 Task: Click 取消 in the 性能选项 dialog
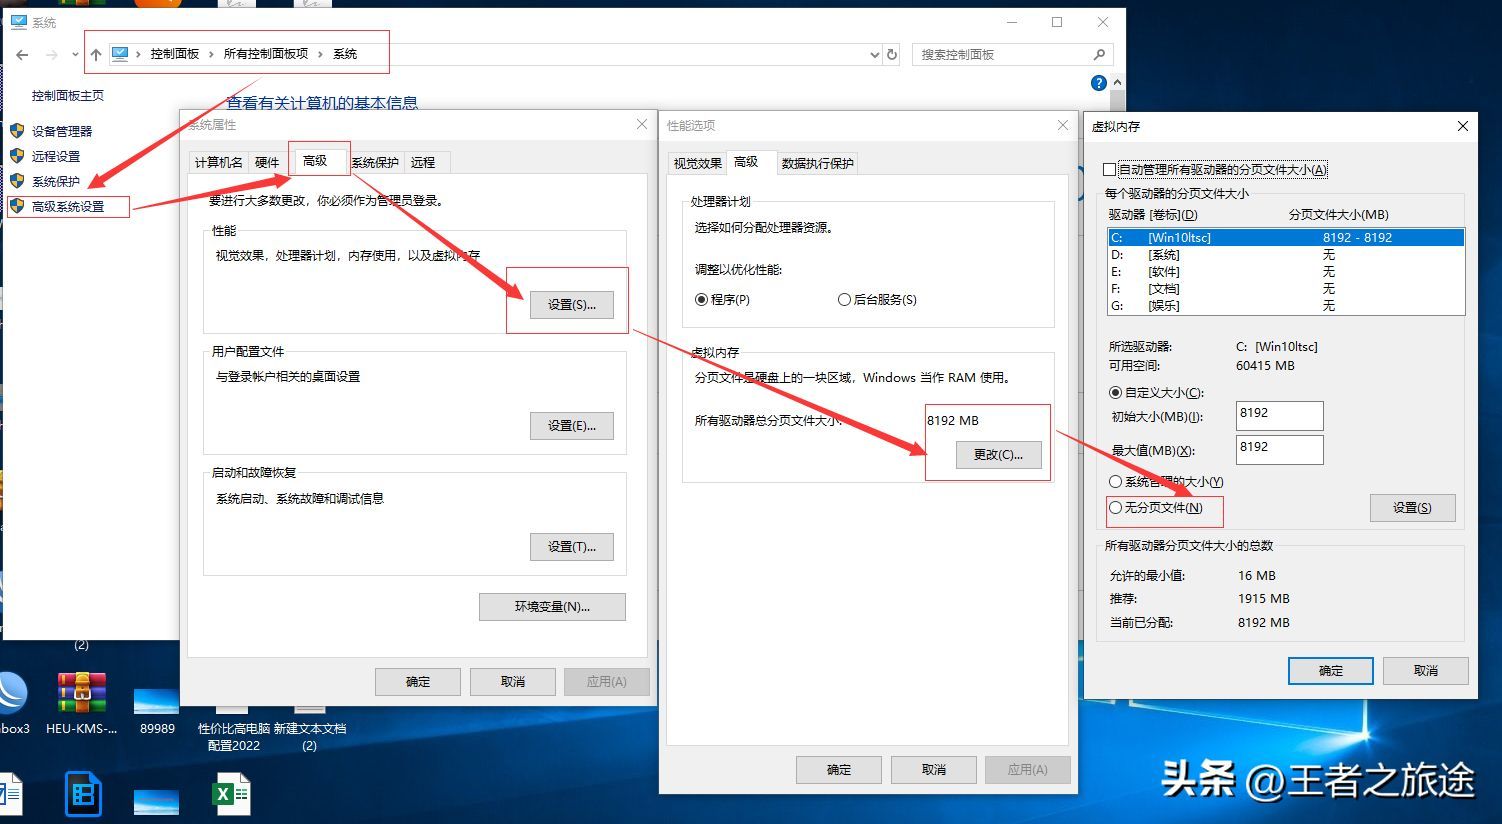(x=934, y=769)
